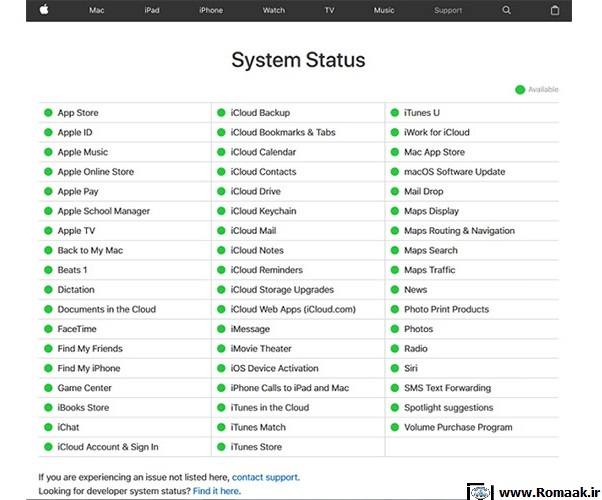Screen dimensions: 602x500
Task: Select the iCloud Contacts entry
Action: [263, 172]
